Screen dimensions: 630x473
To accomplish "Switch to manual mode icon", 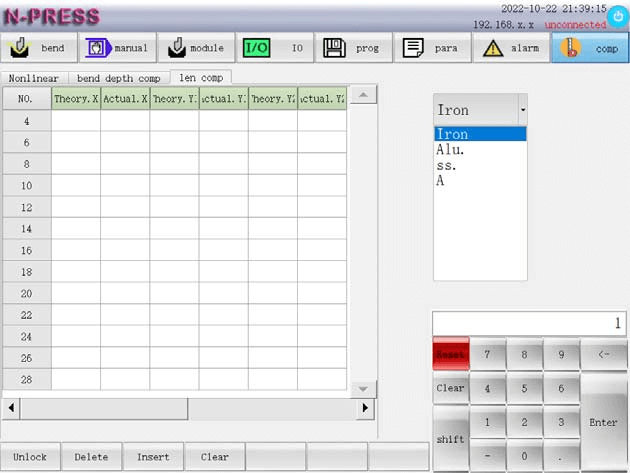I will click(x=98, y=48).
